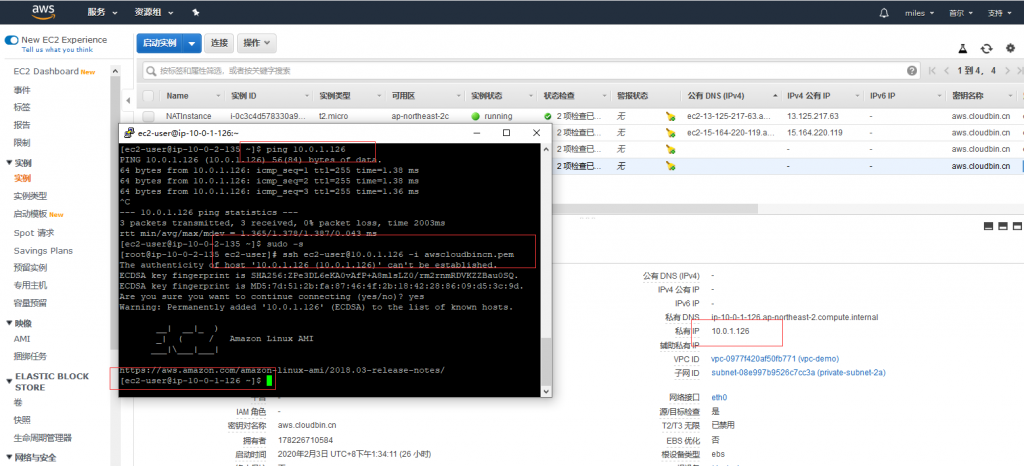Click green status check icon on NATInstance row

pyautogui.click(x=548, y=116)
